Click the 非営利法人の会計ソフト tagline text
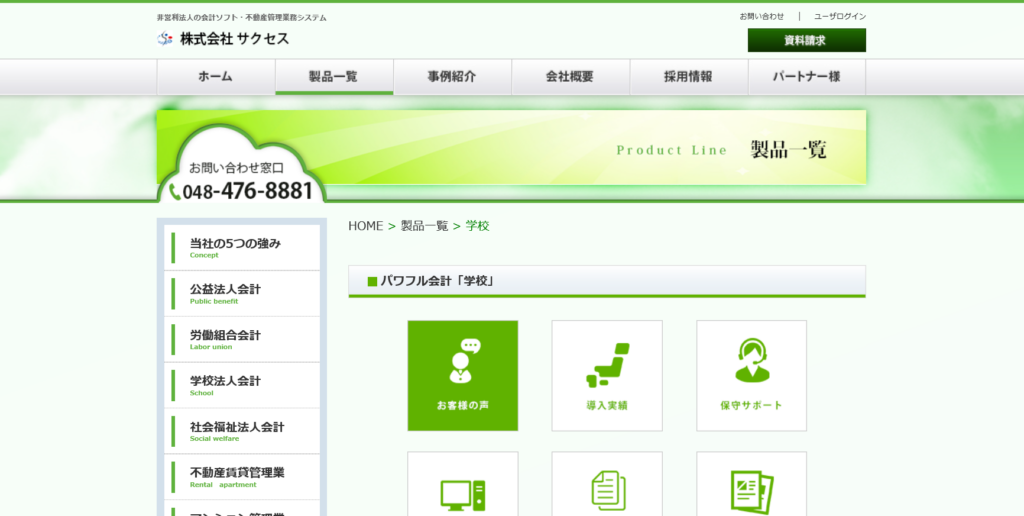The width and height of the screenshot is (1024, 516). (x=242, y=18)
